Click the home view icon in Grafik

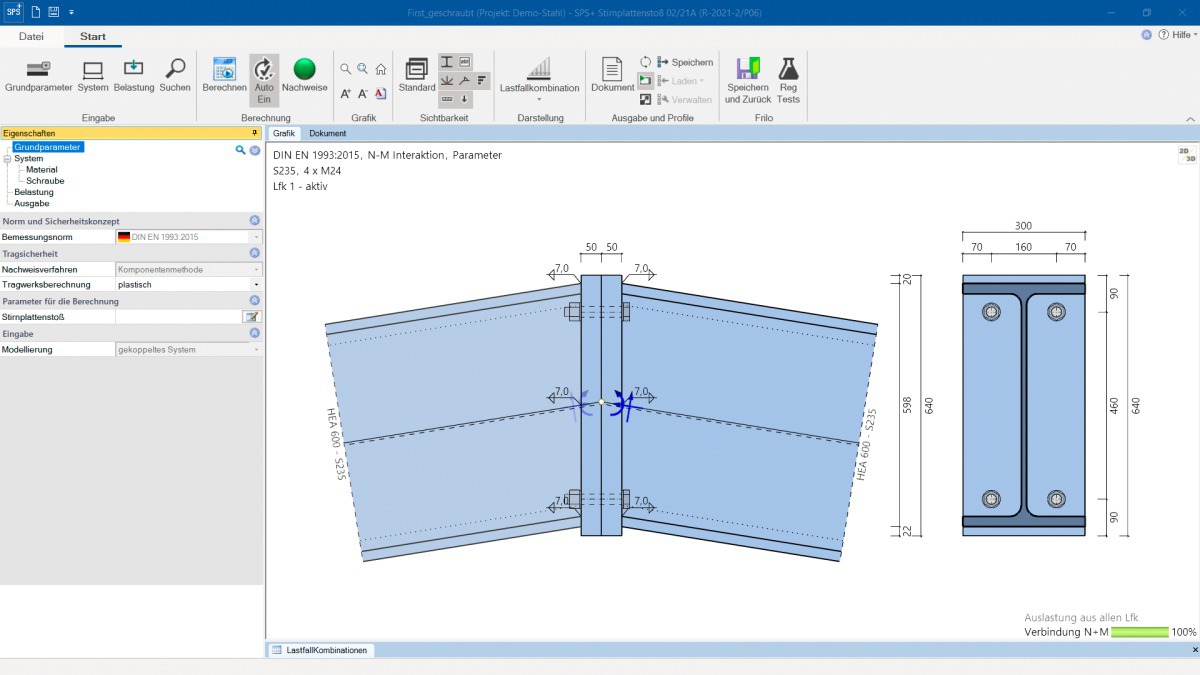pos(381,69)
